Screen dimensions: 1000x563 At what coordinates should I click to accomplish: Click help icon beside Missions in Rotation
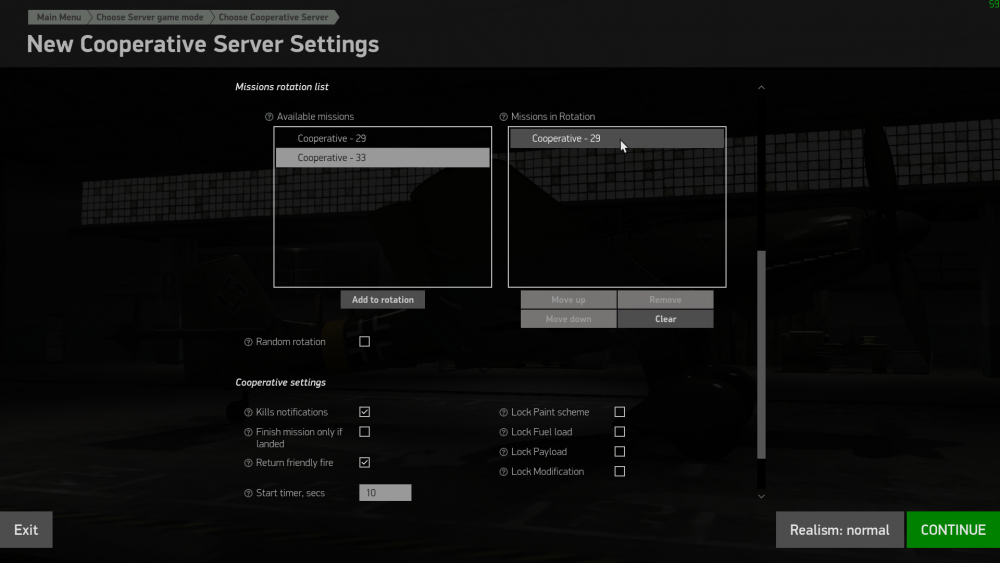[x=503, y=117]
